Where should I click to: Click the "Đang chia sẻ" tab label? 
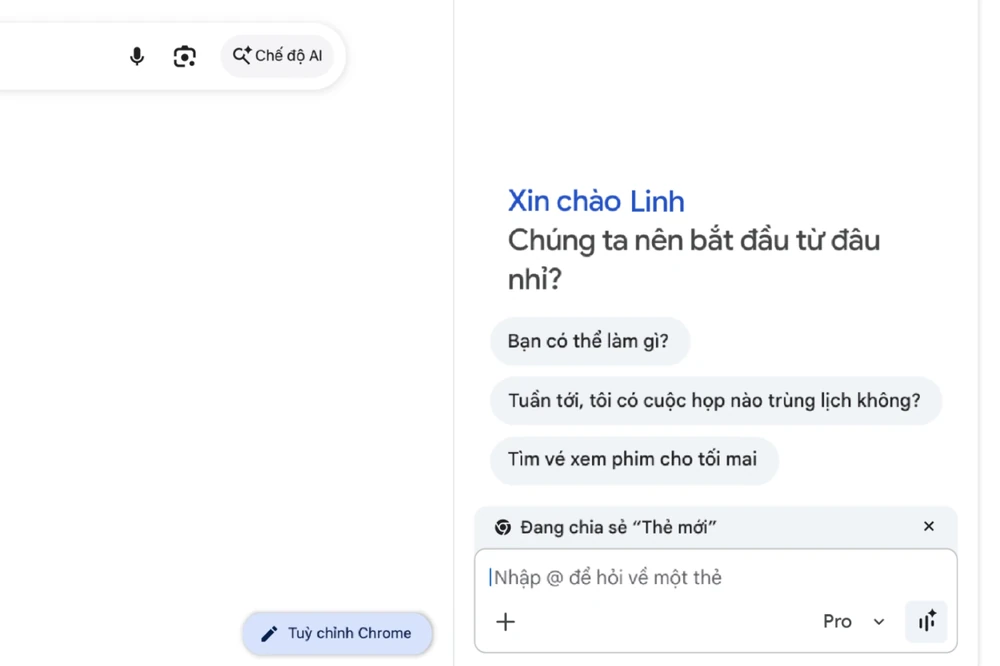coord(618,527)
